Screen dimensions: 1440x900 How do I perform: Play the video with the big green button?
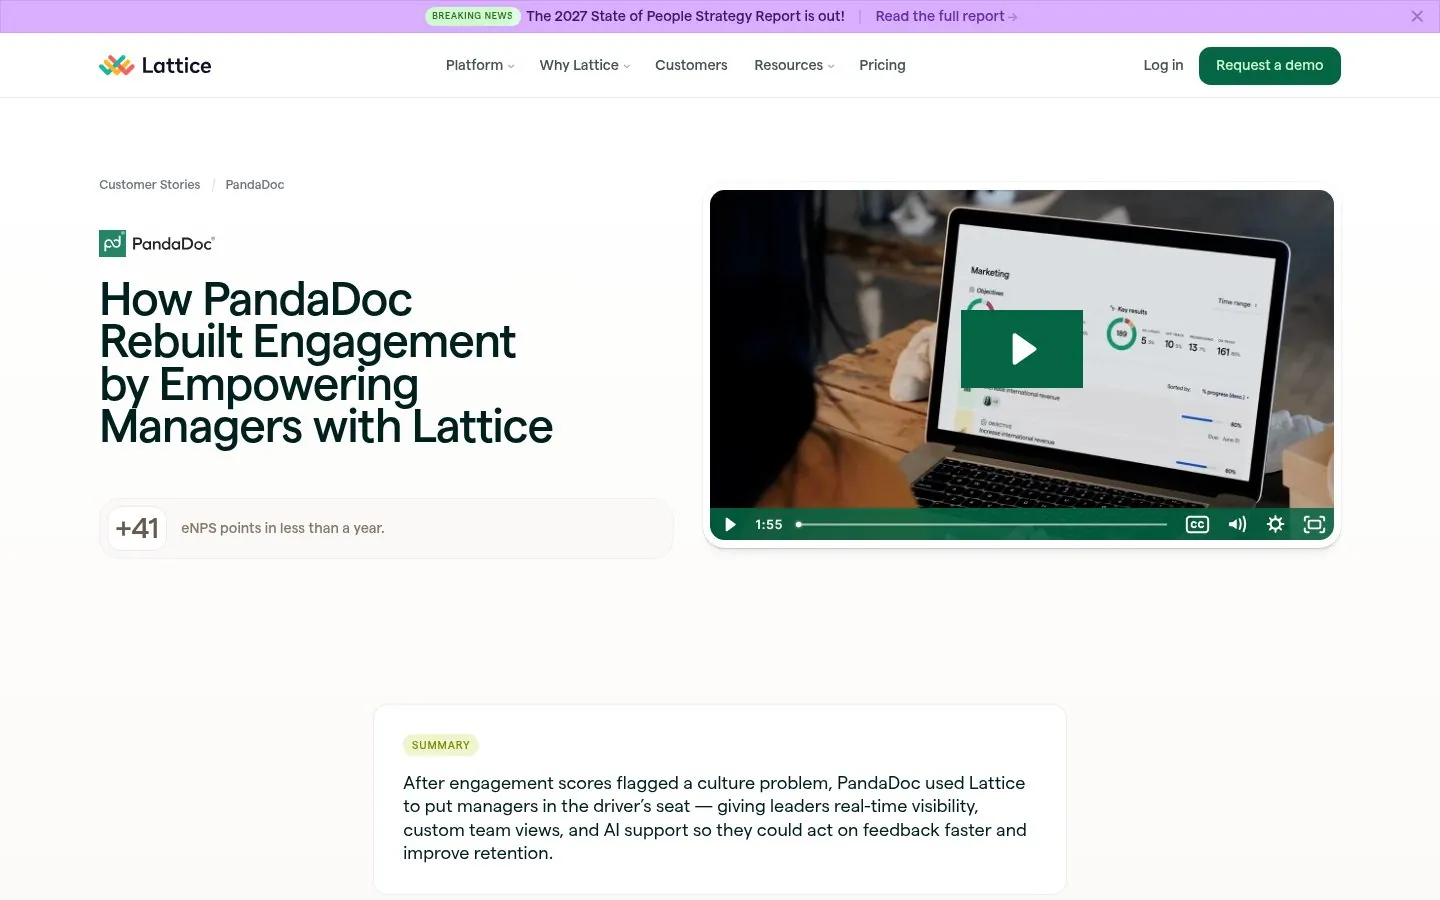coord(1022,349)
